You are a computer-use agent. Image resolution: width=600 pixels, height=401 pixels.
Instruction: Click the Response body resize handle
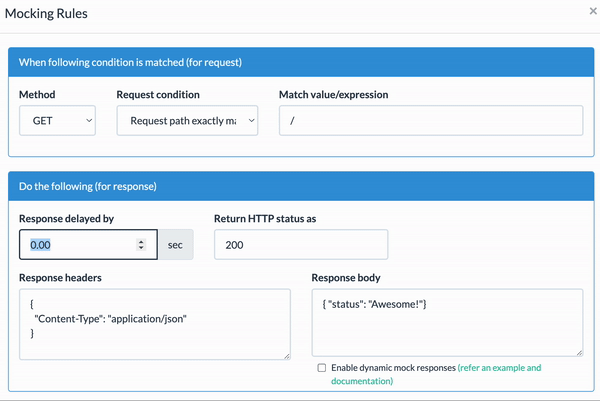pyautogui.click(x=579, y=352)
